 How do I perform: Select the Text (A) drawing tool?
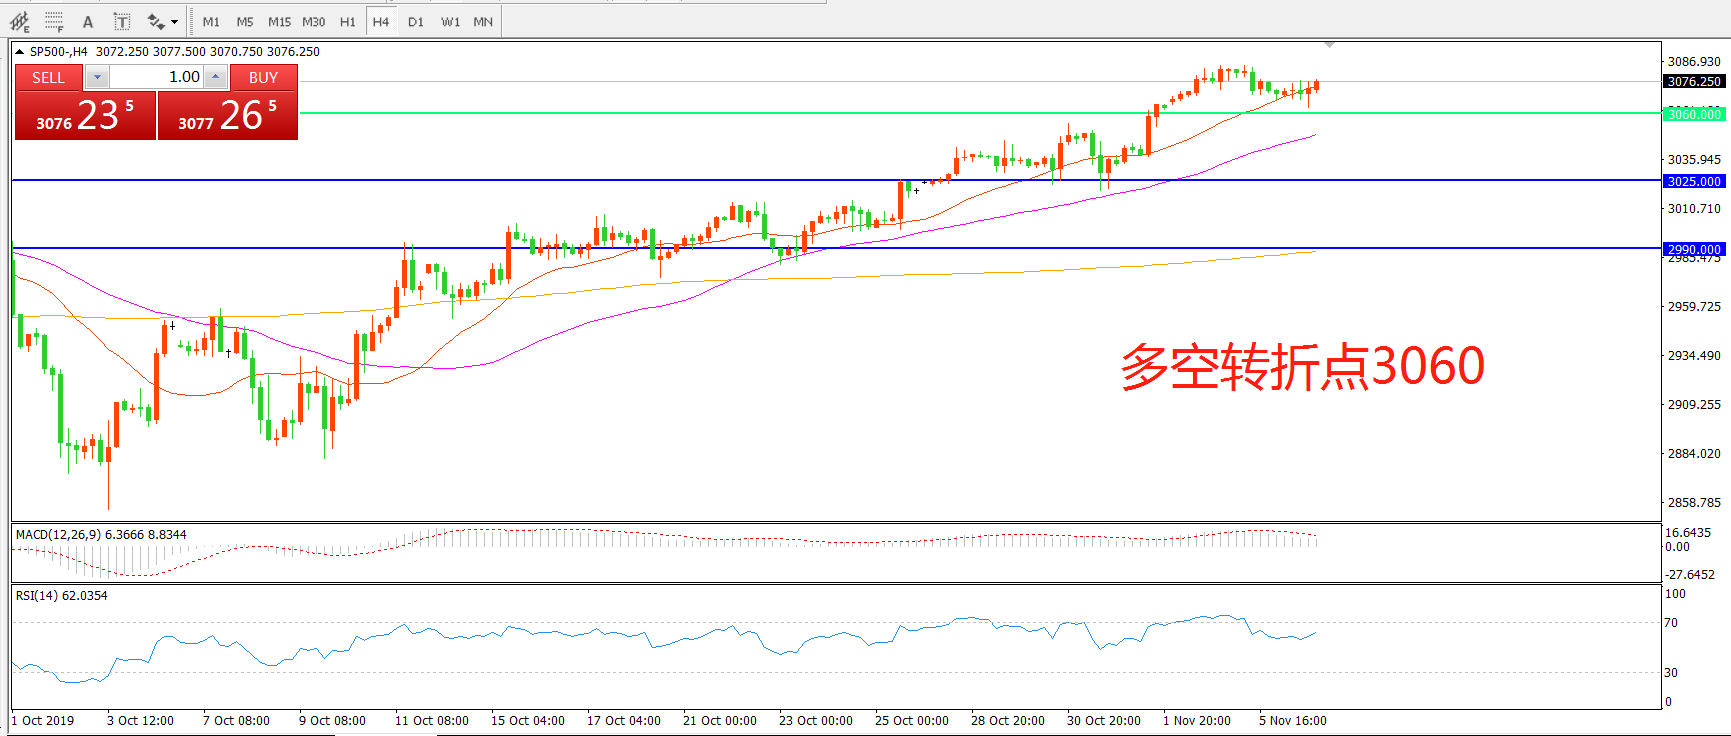click(x=88, y=21)
